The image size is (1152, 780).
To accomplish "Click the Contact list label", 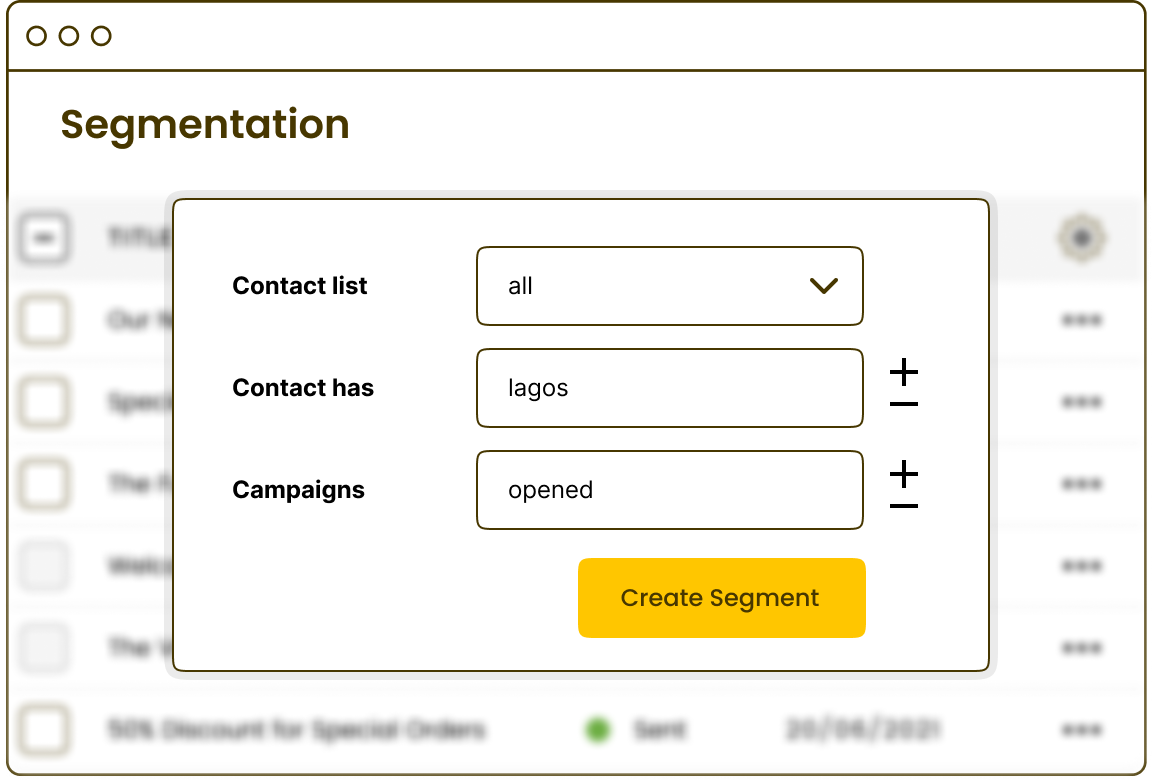I will (300, 286).
